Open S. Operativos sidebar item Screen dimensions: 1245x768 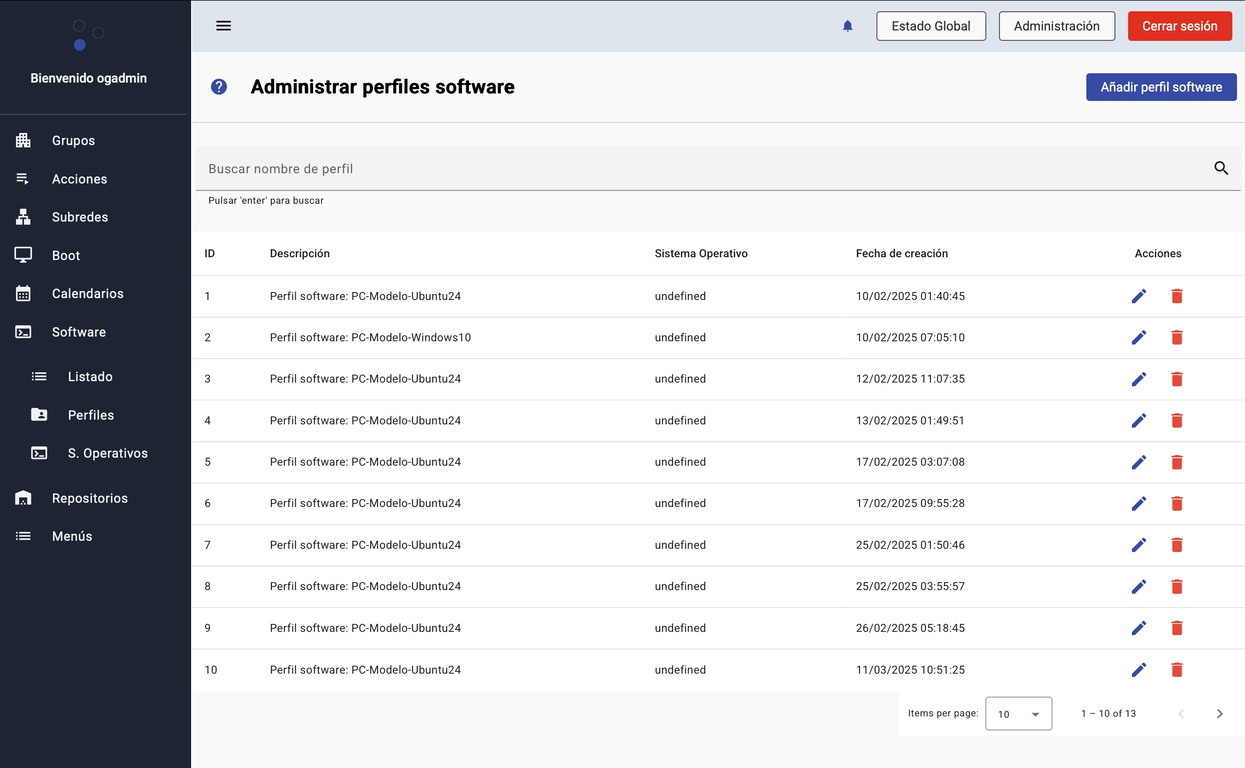tap(107, 453)
